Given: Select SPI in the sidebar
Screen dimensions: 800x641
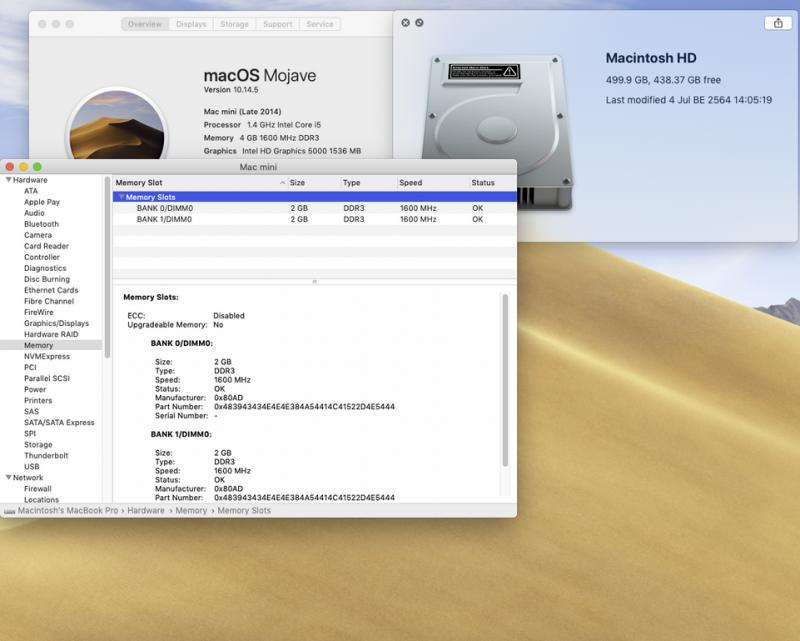Looking at the screenshot, I should click(x=30, y=433).
